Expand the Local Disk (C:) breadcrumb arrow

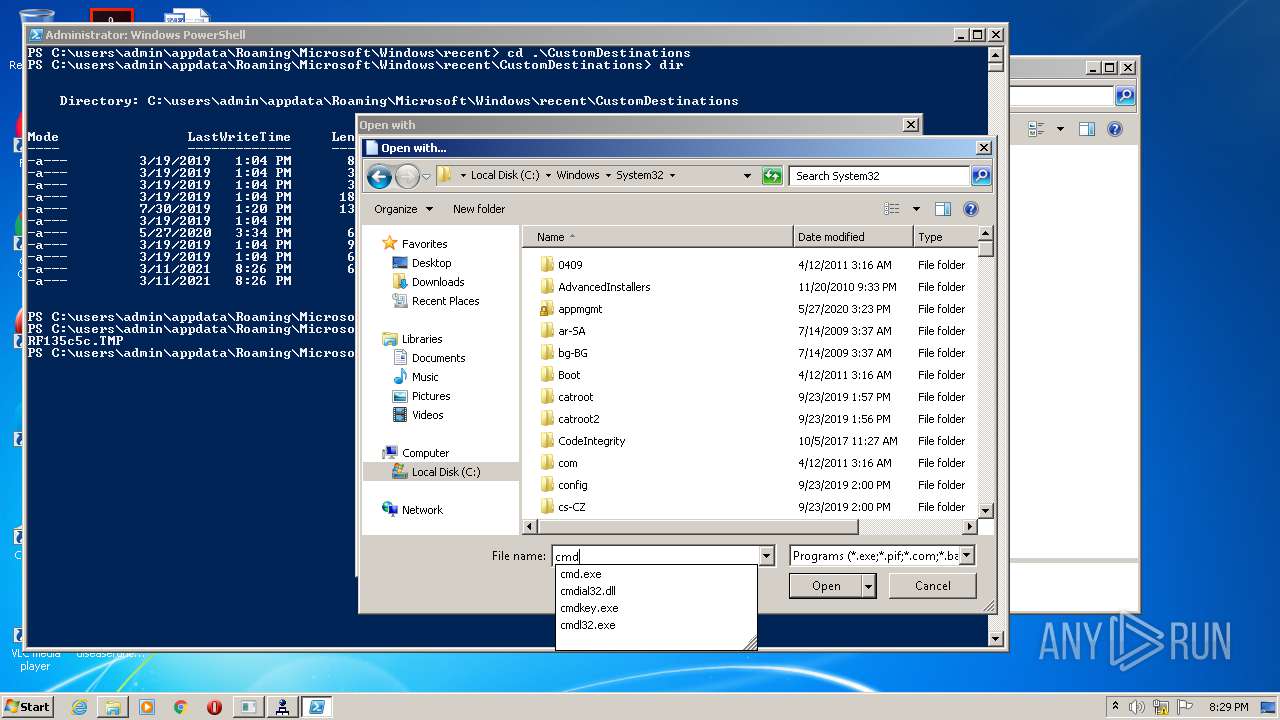coord(548,175)
